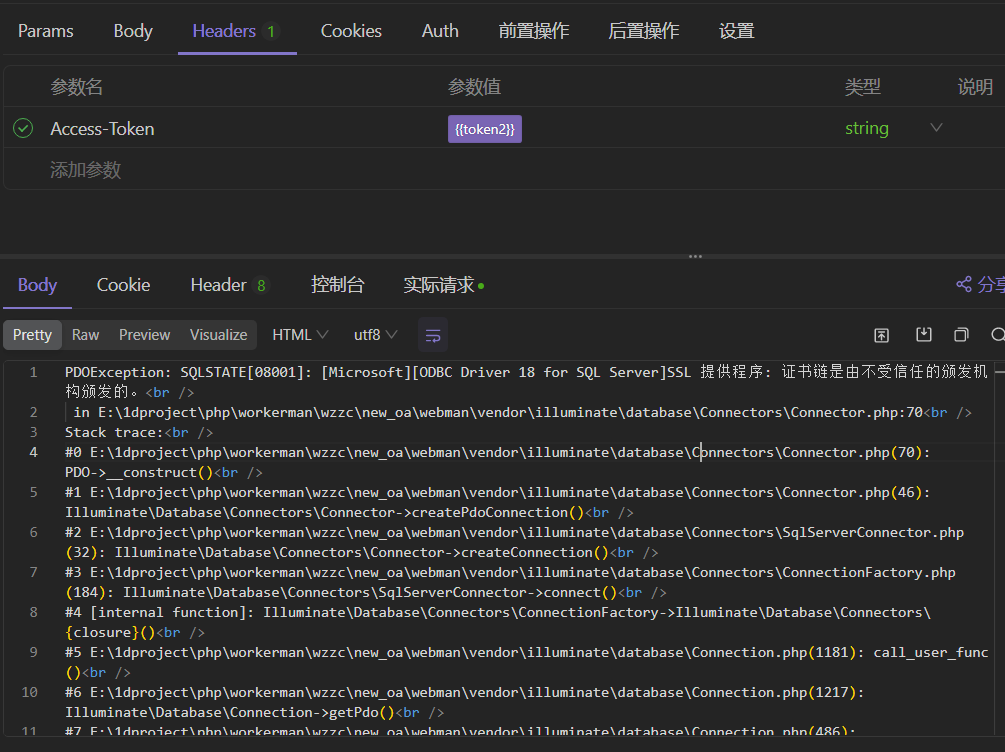Open the HTML format dropdown
Image resolution: width=1005 pixels, height=752 pixels.
coord(300,335)
